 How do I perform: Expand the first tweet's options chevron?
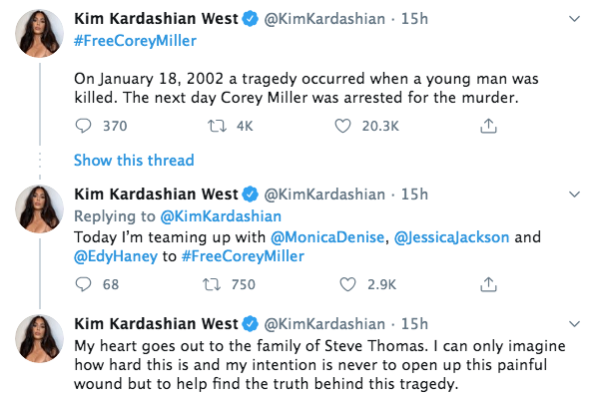coord(575,19)
